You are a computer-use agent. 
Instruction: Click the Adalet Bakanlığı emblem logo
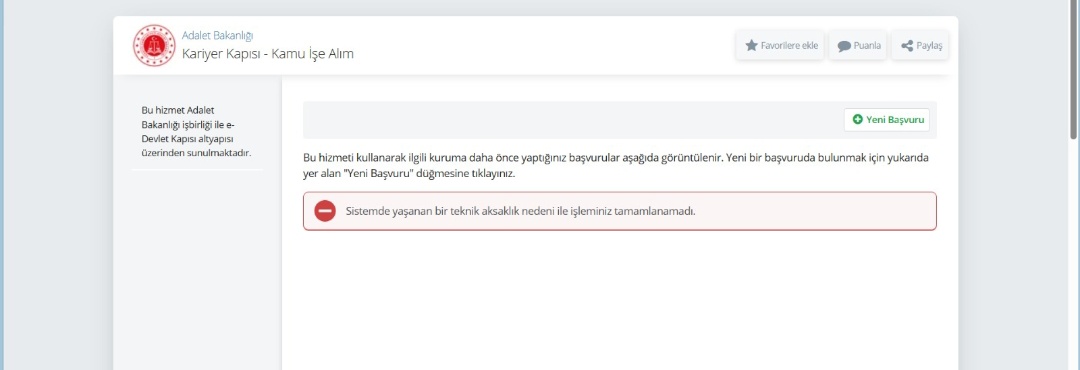click(154, 45)
